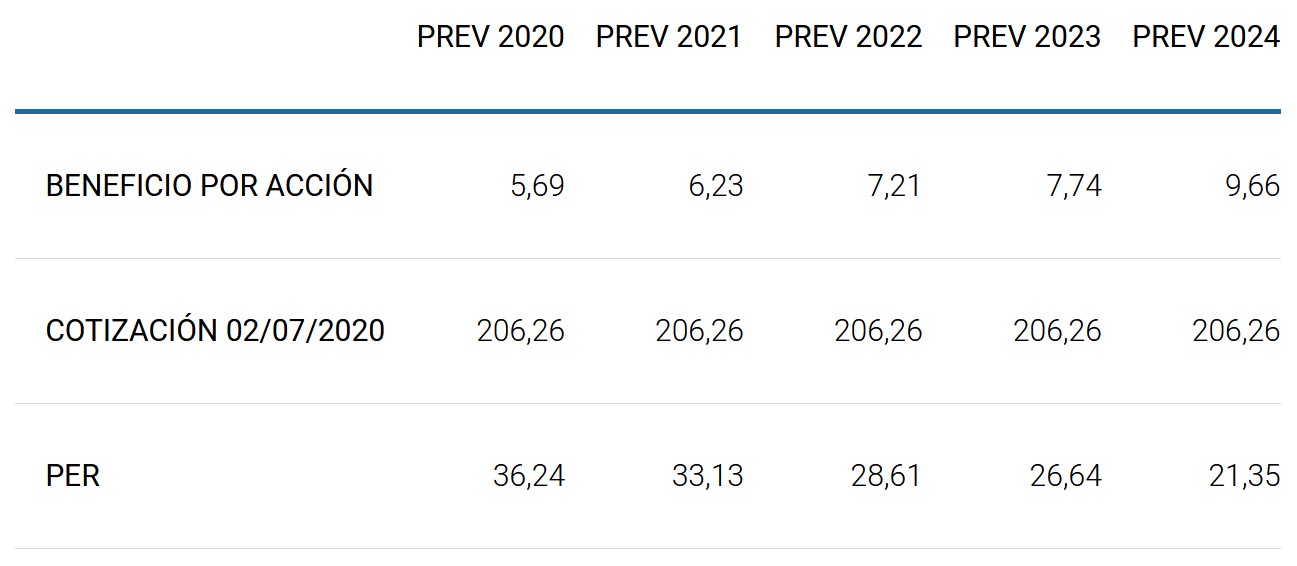Select the PER row label

73,476
